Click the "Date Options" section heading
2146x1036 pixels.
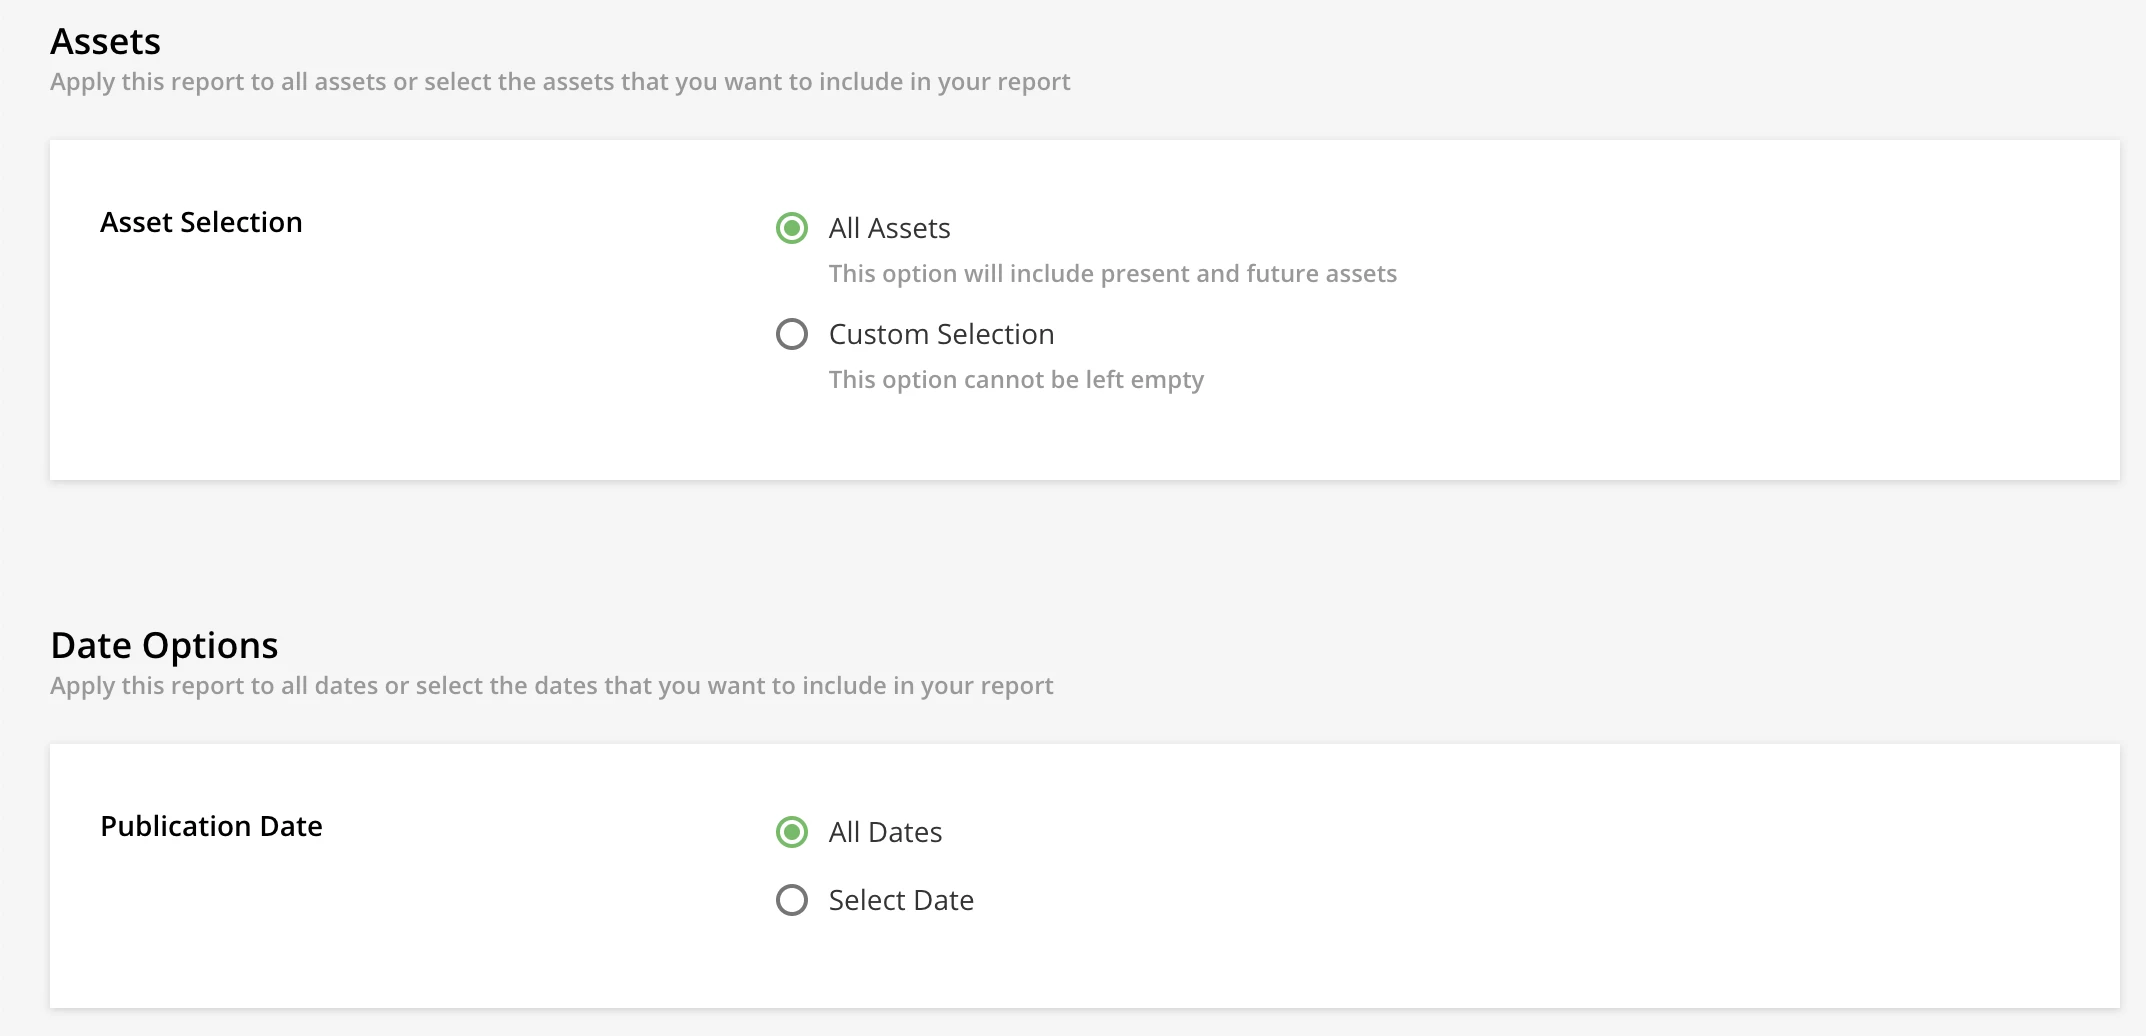pos(164,646)
